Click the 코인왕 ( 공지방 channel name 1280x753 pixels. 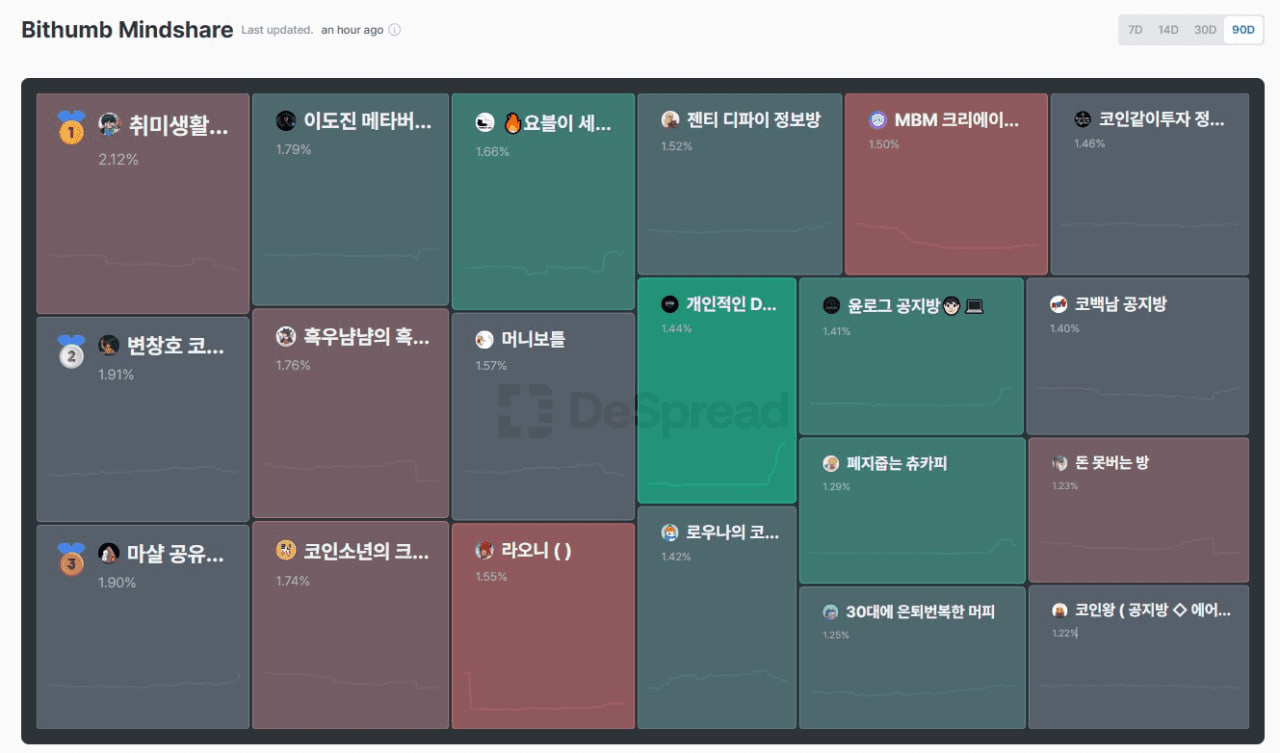click(x=1153, y=610)
